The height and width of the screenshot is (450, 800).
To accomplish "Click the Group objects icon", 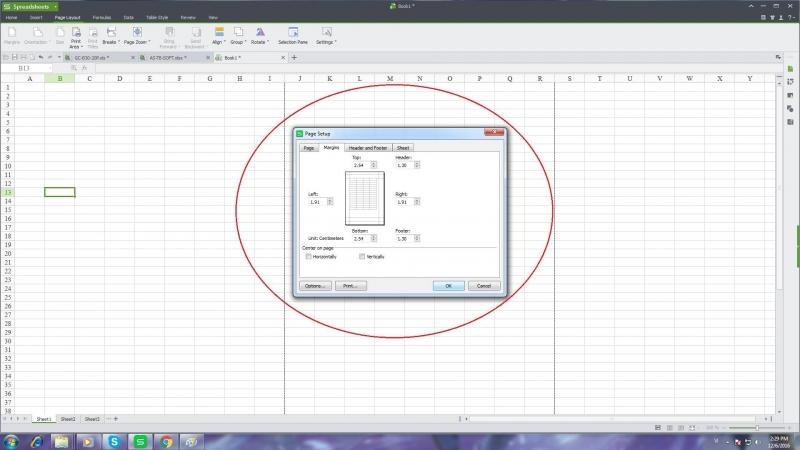I will [x=238, y=33].
